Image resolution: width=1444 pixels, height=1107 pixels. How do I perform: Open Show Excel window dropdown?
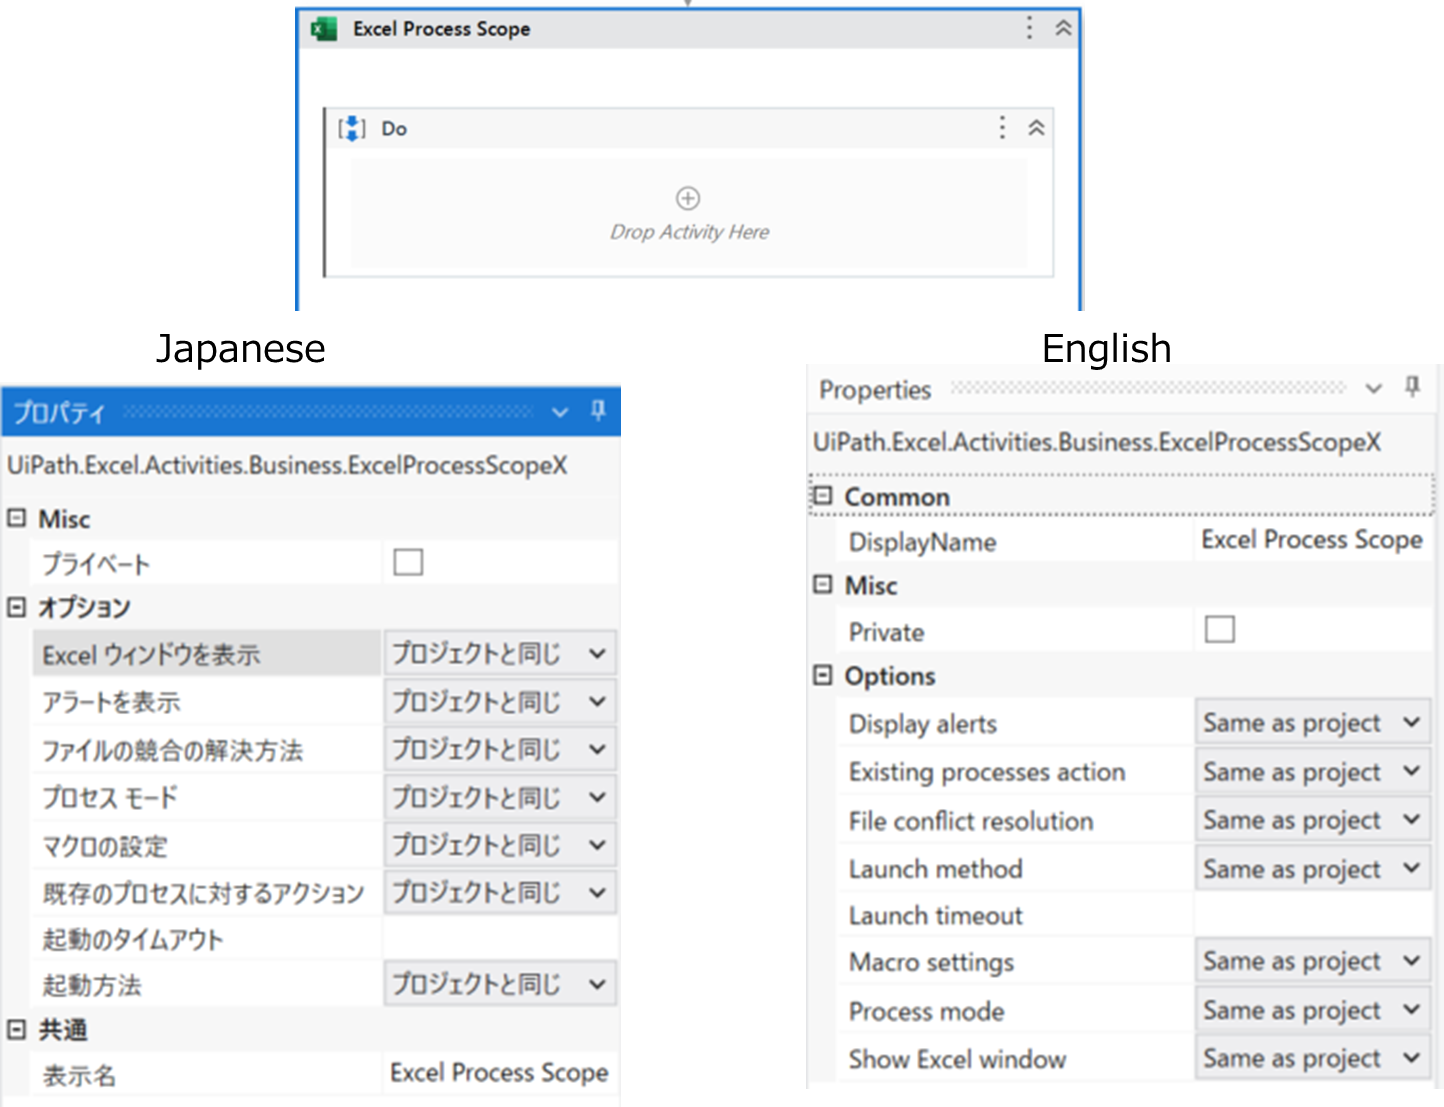1312,1058
